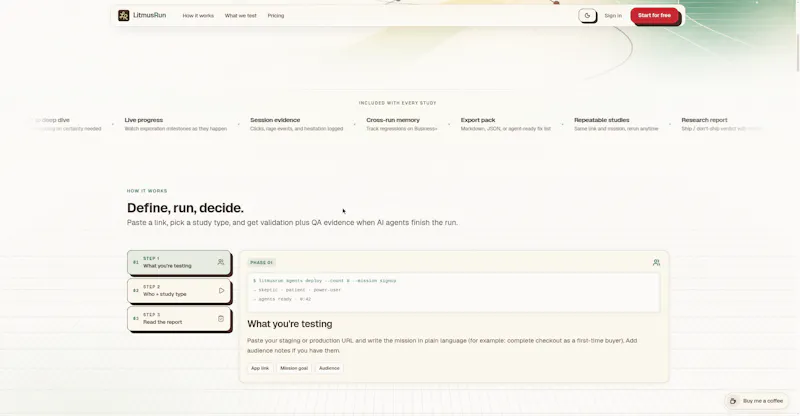Screen dimensions: 800x416
Task: Toggle dark mode with the moon icon
Action: 587,15
